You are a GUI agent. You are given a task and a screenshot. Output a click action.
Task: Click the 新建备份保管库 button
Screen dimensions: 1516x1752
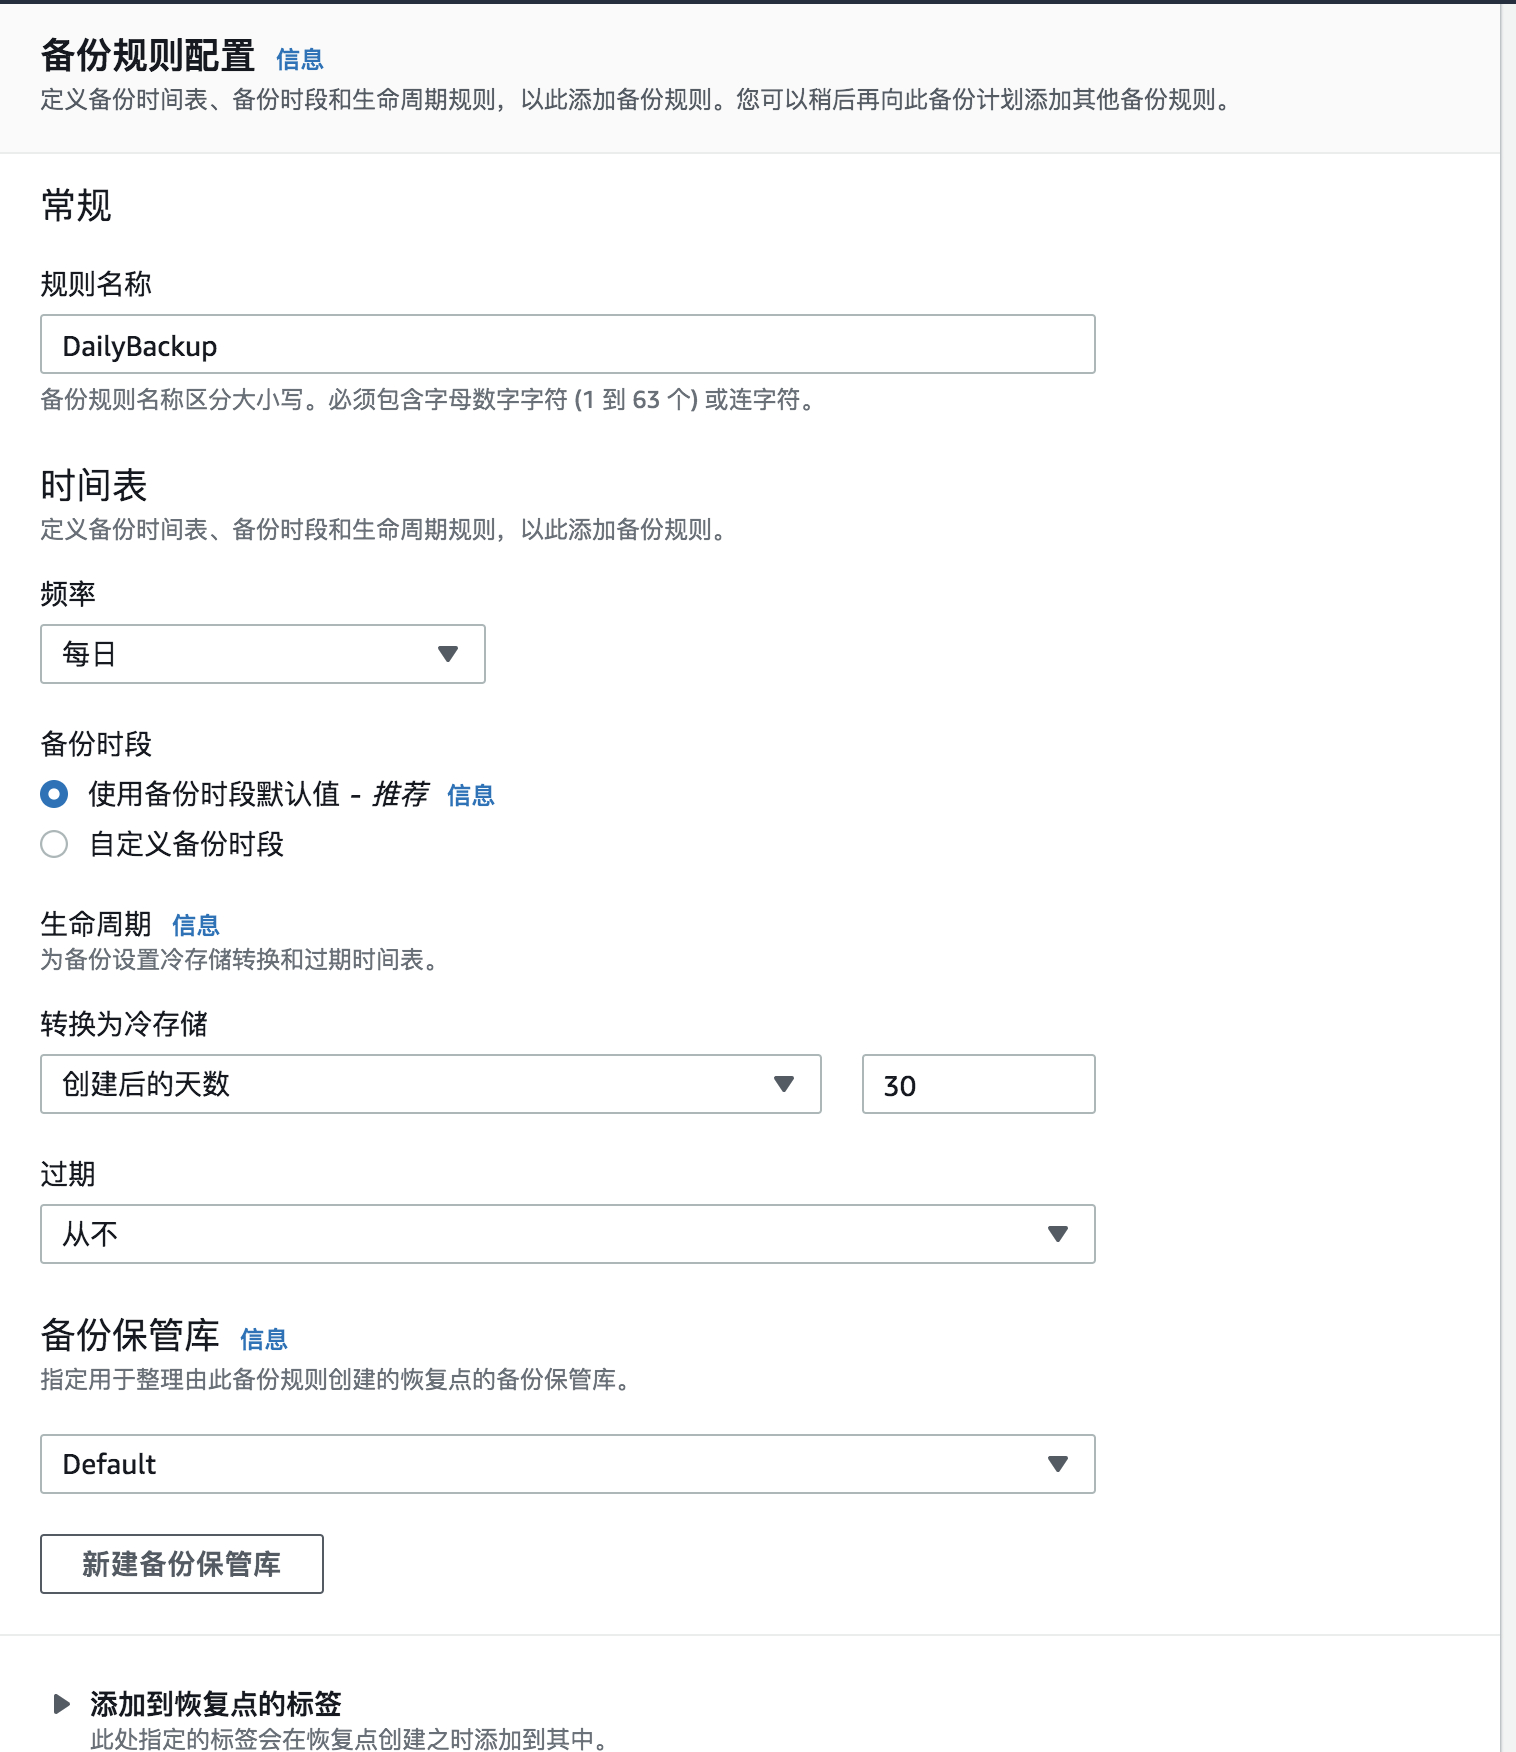point(182,1564)
